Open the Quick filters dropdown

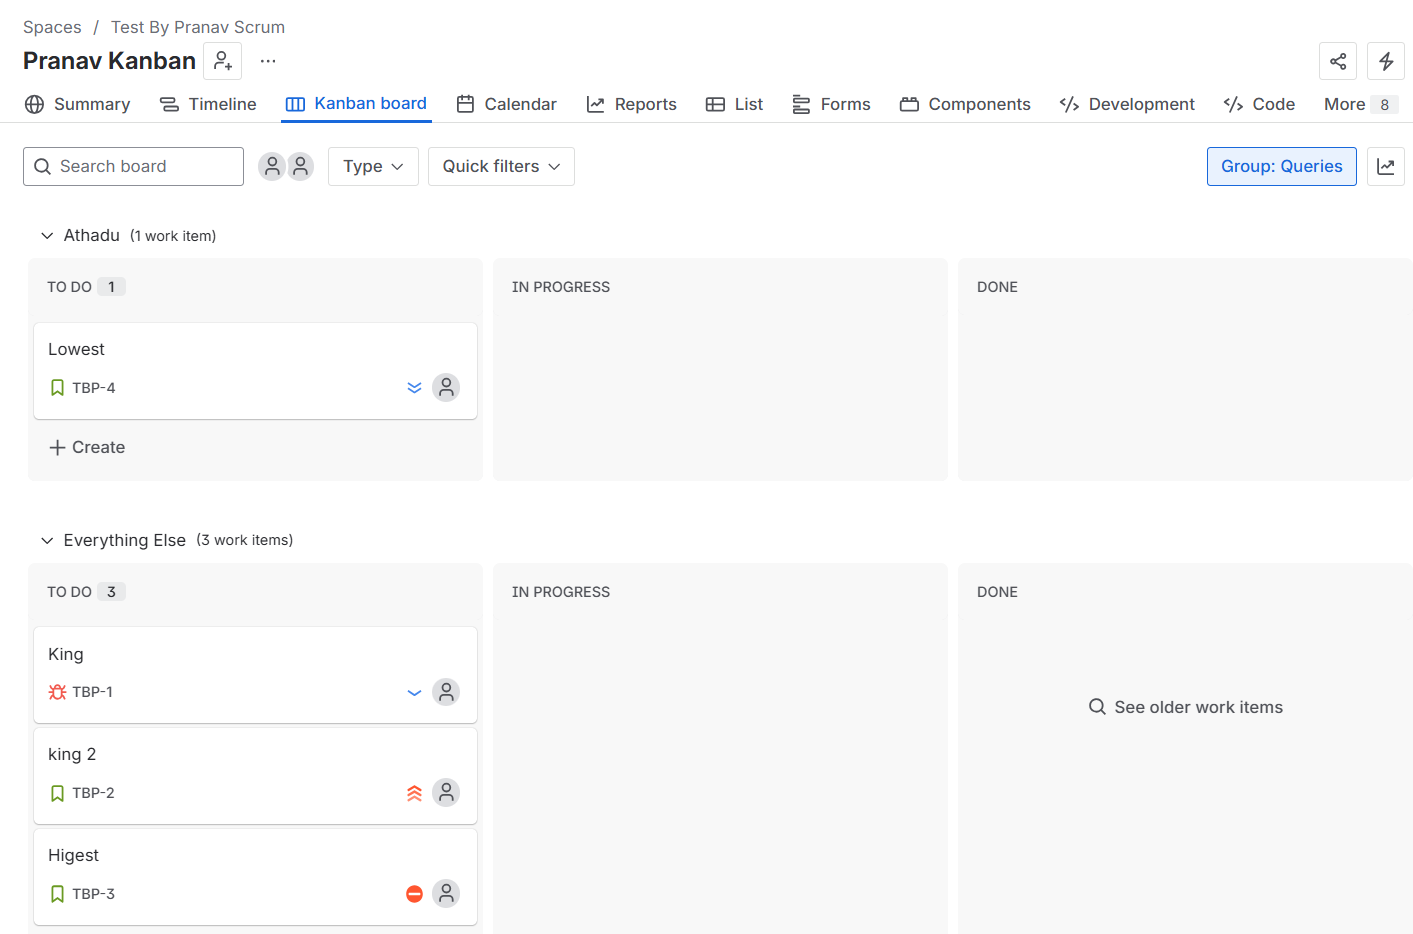pos(501,167)
